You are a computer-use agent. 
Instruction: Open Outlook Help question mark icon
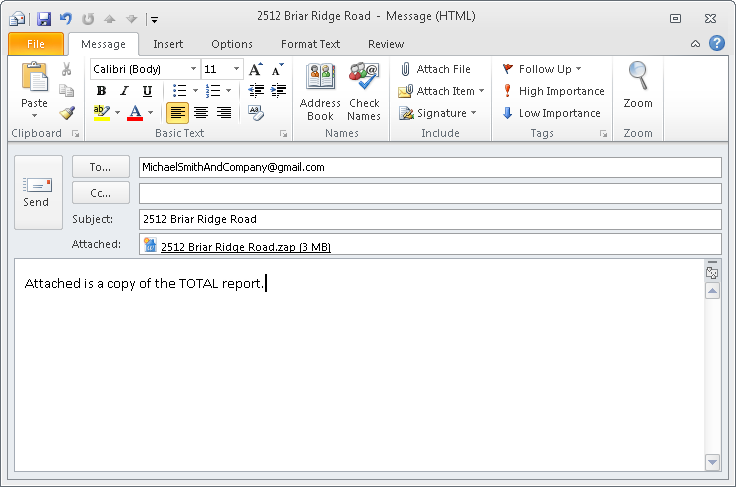[x=716, y=44]
